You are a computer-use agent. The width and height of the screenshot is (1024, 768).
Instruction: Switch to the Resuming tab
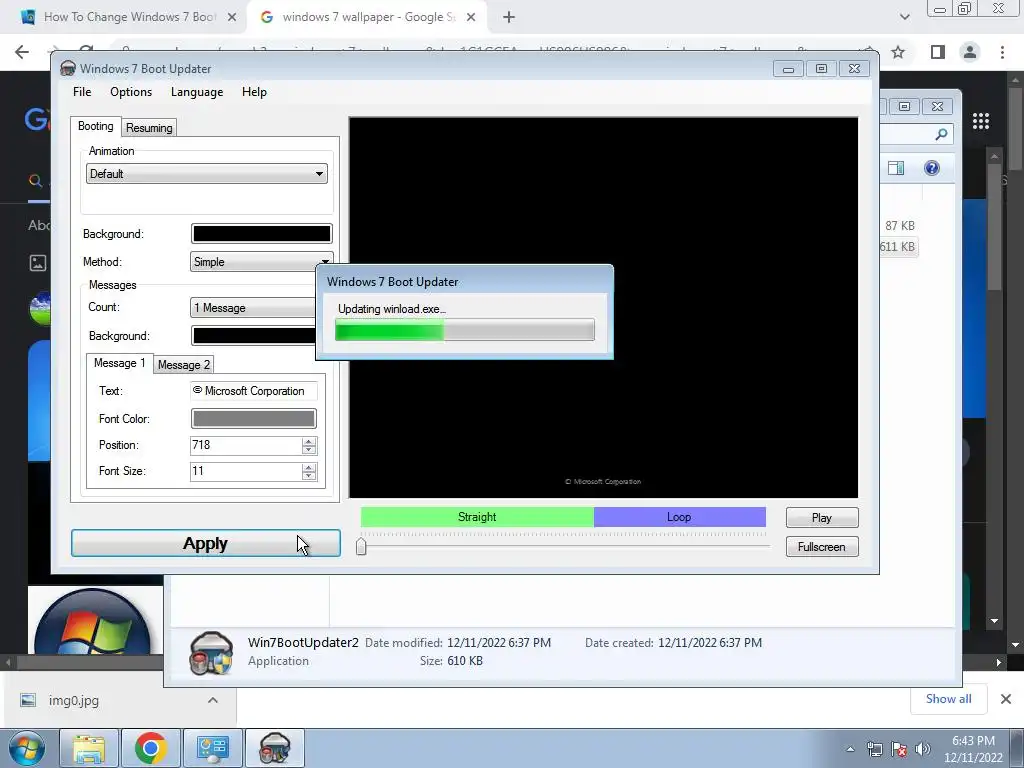click(x=149, y=127)
